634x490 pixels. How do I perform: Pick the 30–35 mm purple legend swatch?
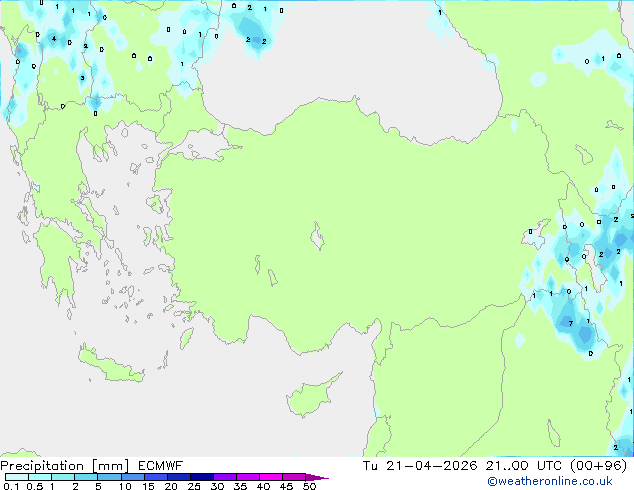point(224,477)
